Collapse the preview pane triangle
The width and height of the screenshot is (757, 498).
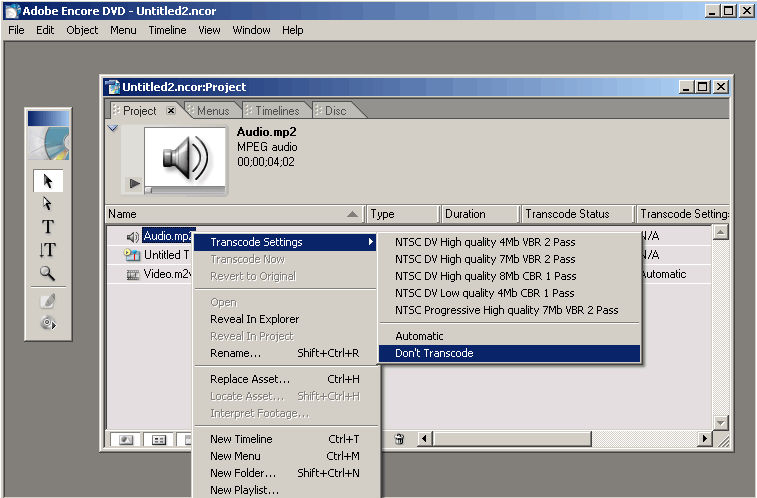pos(113,128)
